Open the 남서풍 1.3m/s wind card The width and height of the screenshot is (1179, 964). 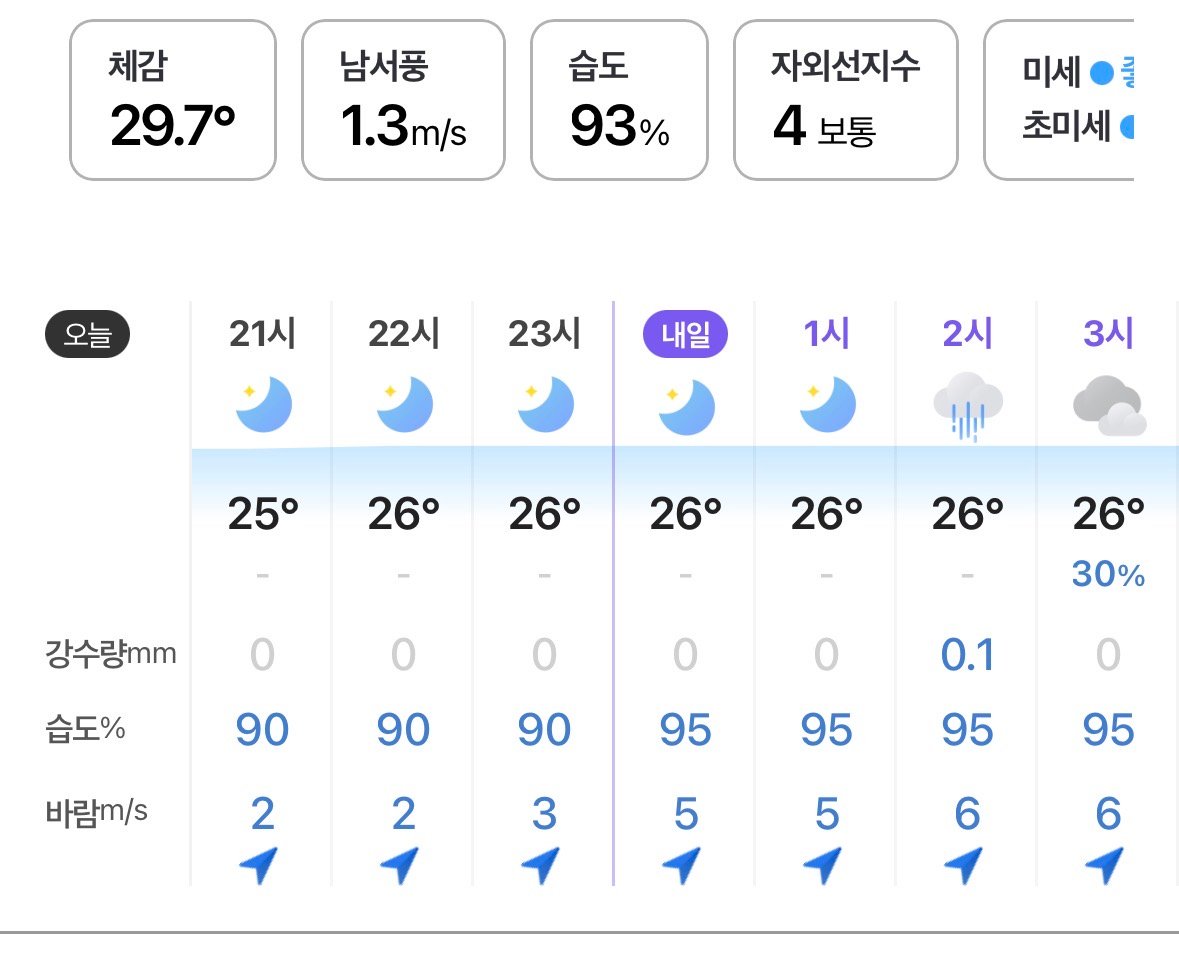pyautogui.click(x=403, y=100)
